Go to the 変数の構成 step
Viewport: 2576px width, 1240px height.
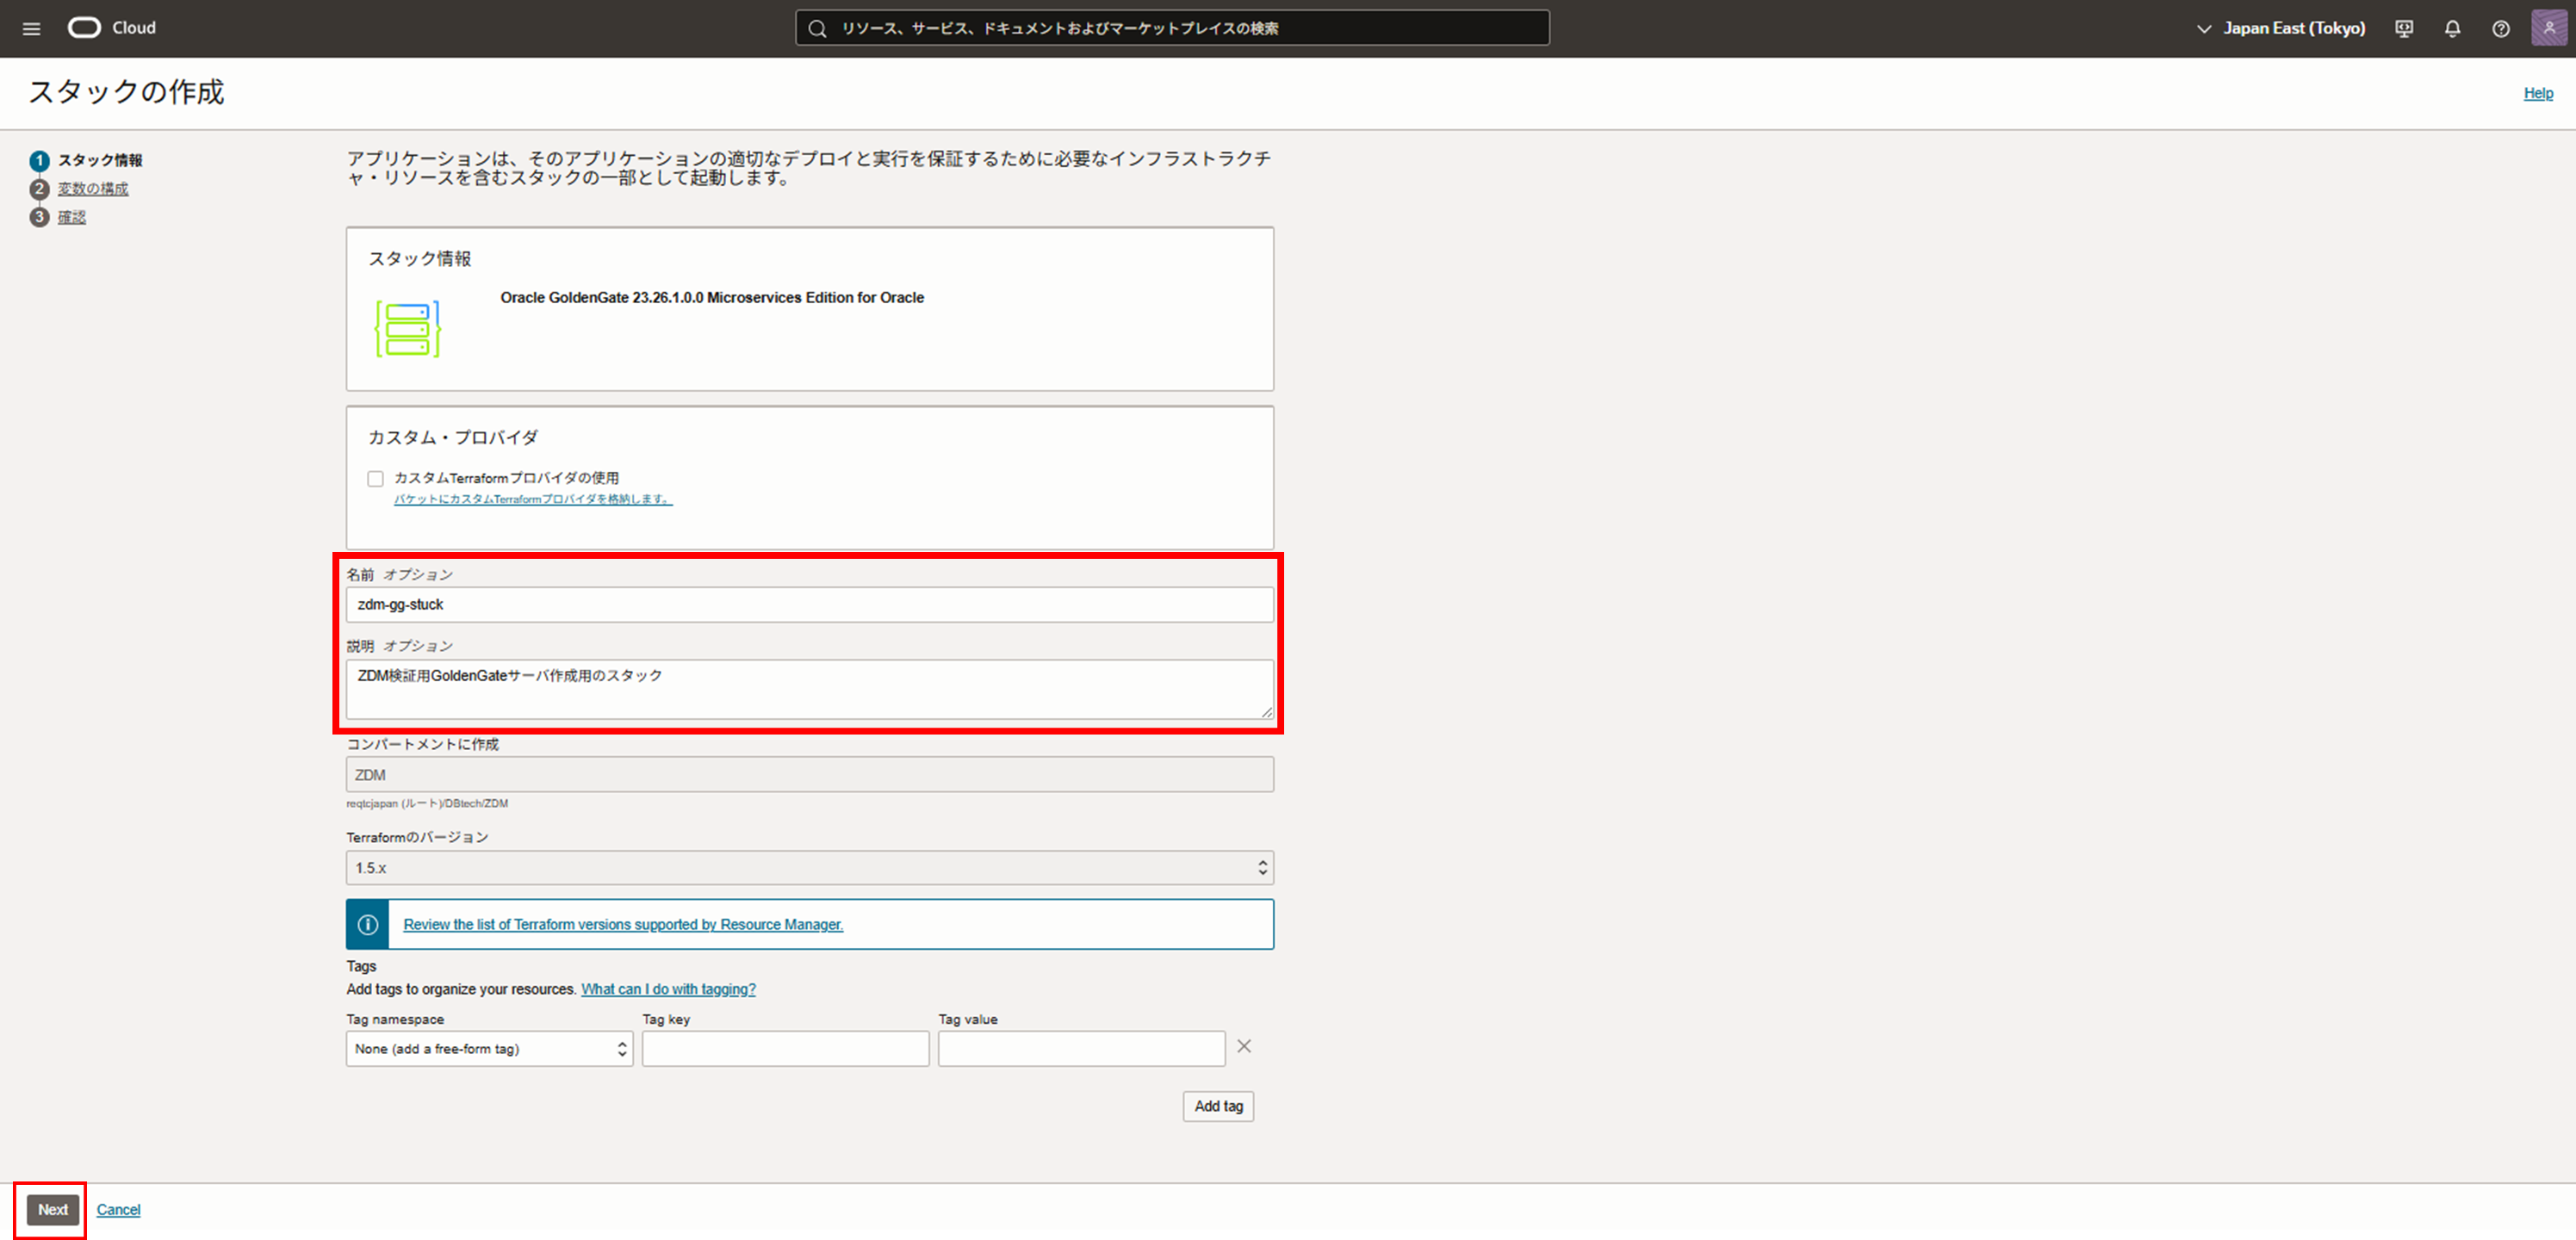[93, 189]
